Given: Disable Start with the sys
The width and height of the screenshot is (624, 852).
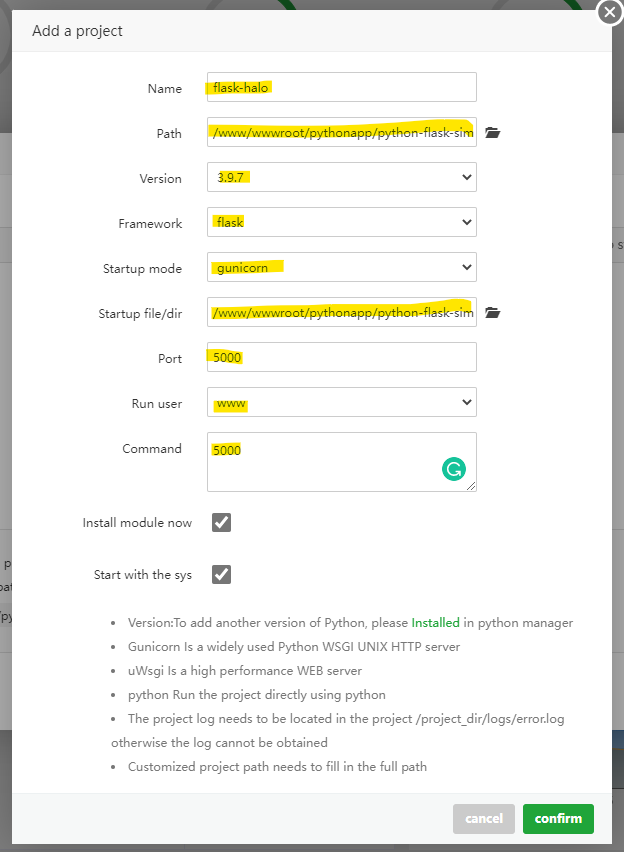Looking at the screenshot, I should coord(221,574).
